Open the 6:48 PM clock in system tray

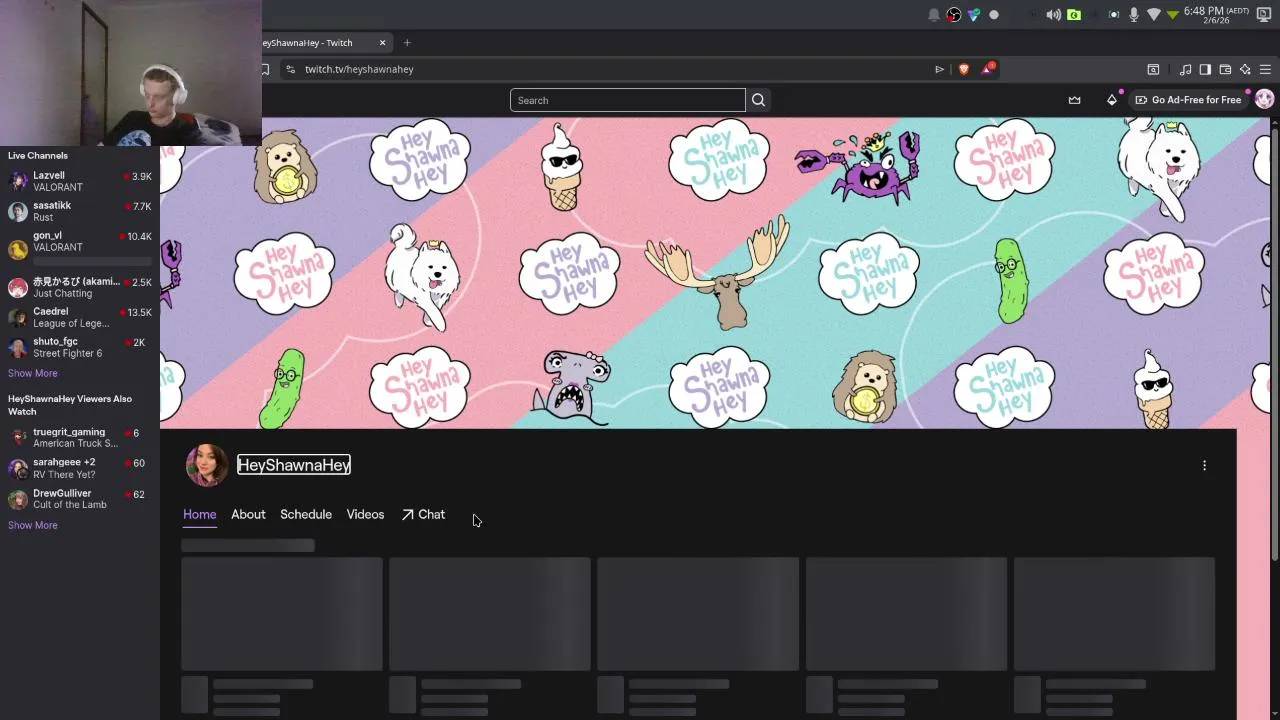click(1216, 14)
